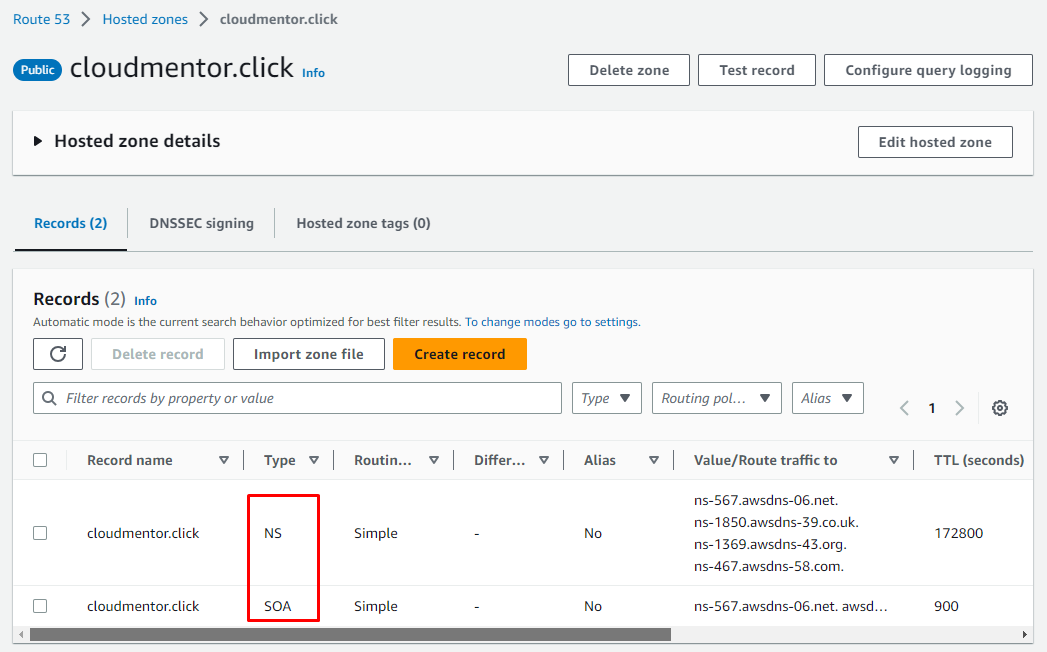Sort by Alias column arrow
The width and height of the screenshot is (1047, 652).
coord(654,461)
